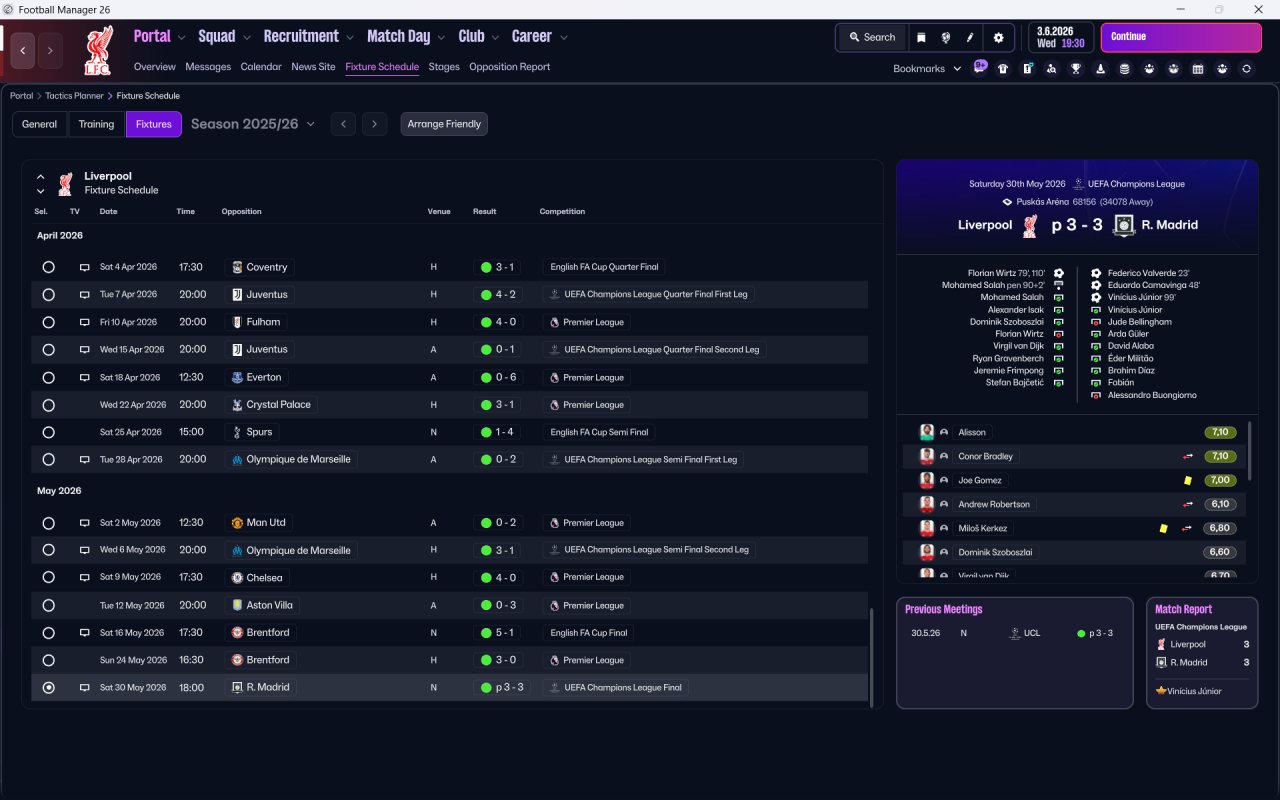Open the Overview sub-tab
This screenshot has height=800, width=1280.
(155, 67)
